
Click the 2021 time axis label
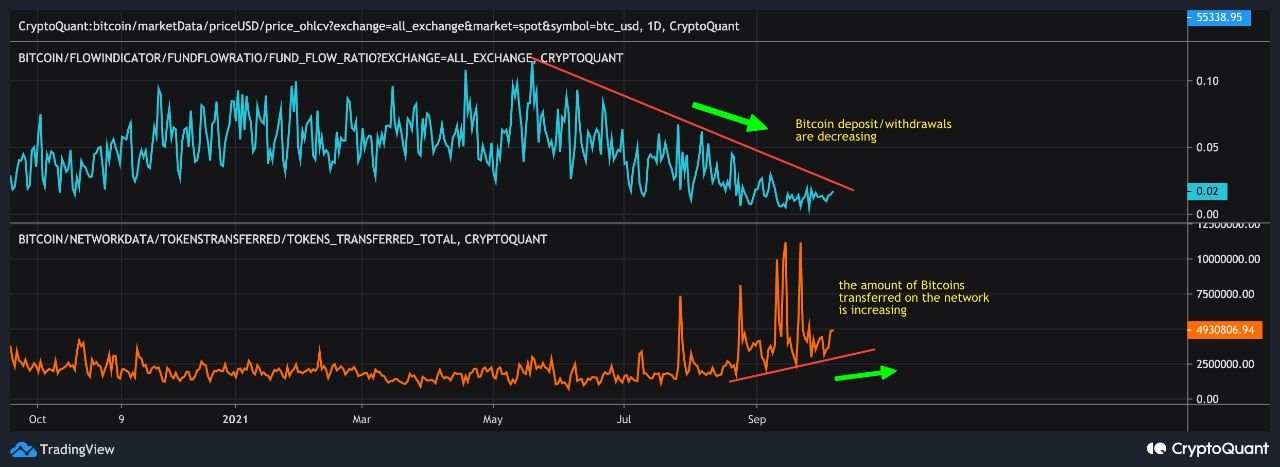click(x=235, y=421)
